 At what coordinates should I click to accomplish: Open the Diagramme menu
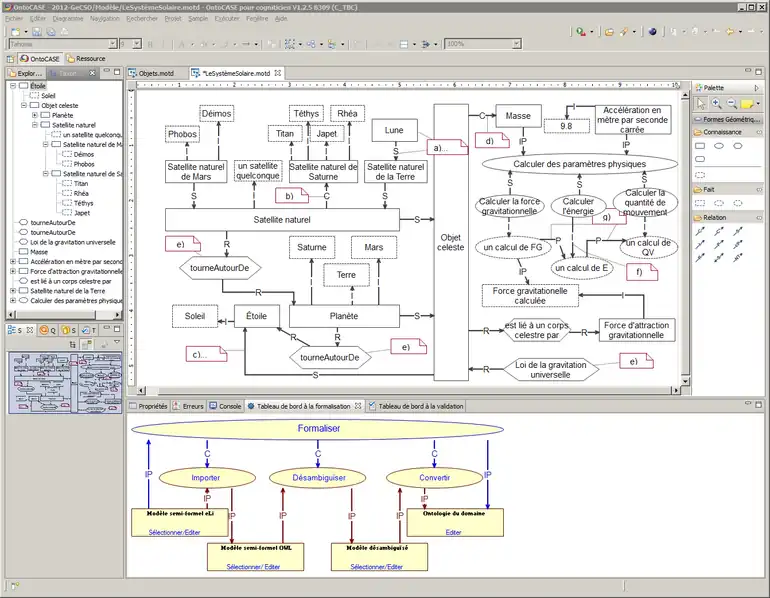pyautogui.click(x=68, y=18)
